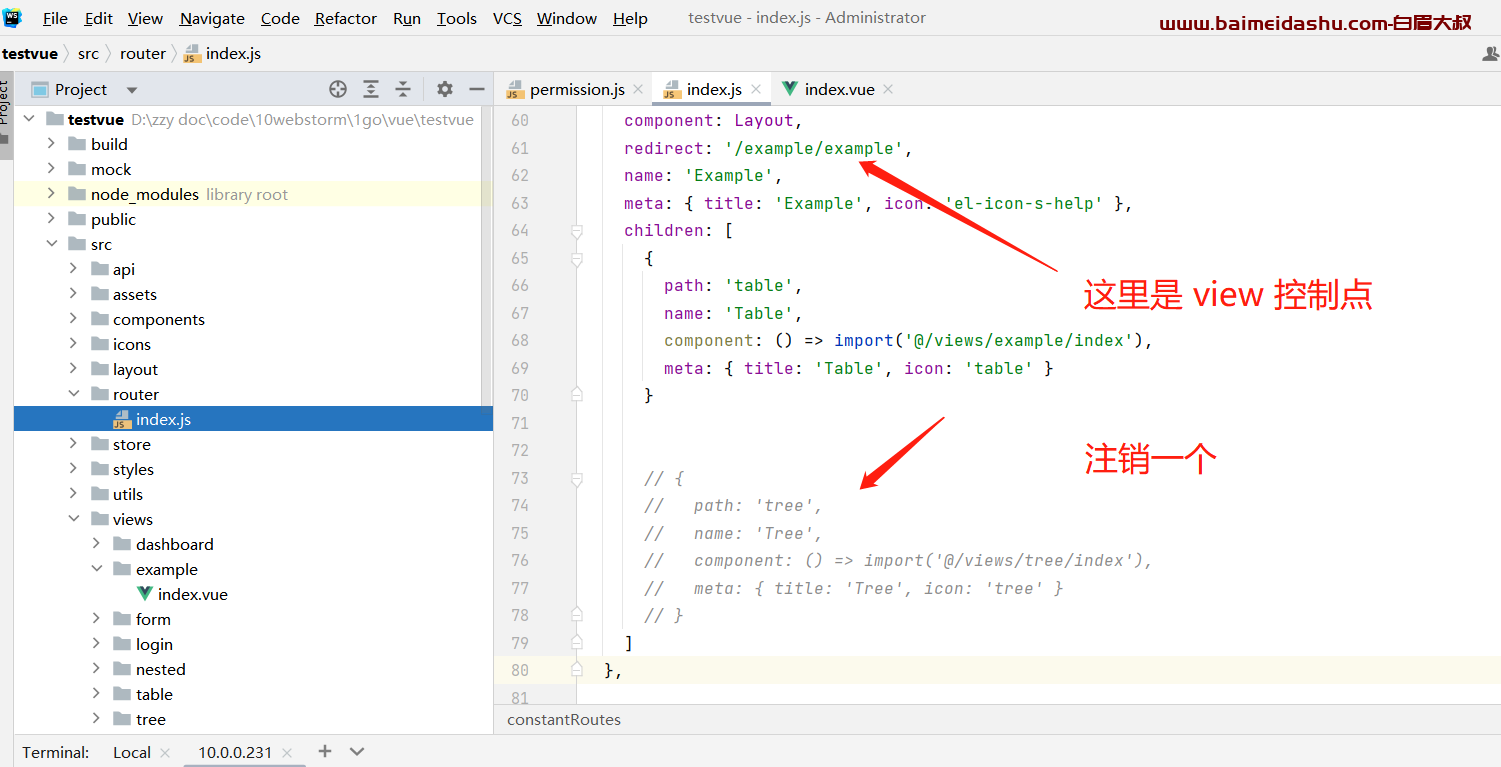The width and height of the screenshot is (1501, 767).
Task: Click on the redirect '/example/example' code line
Action: [769, 148]
